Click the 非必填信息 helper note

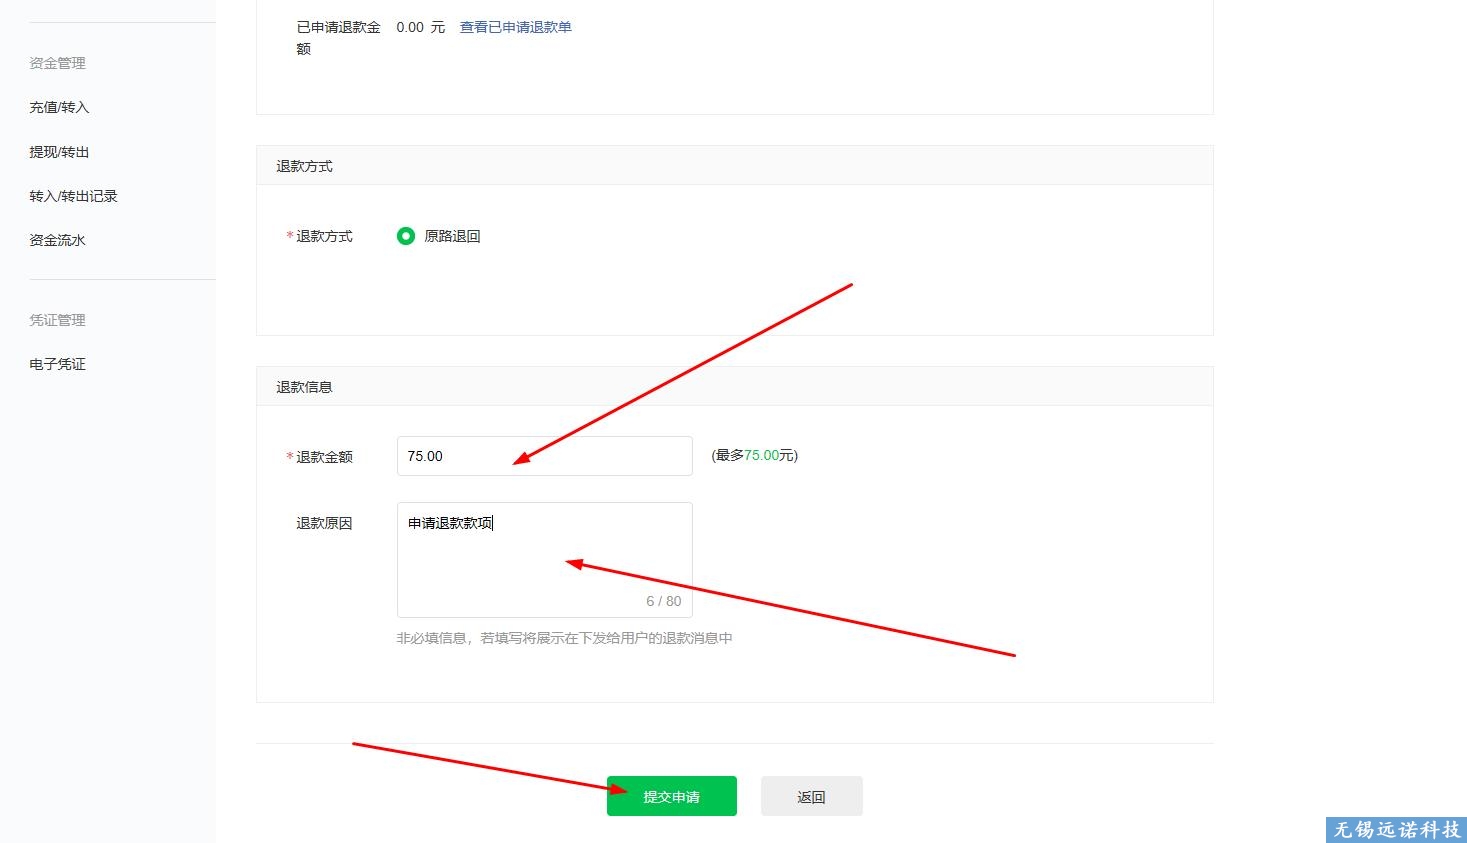[564, 638]
